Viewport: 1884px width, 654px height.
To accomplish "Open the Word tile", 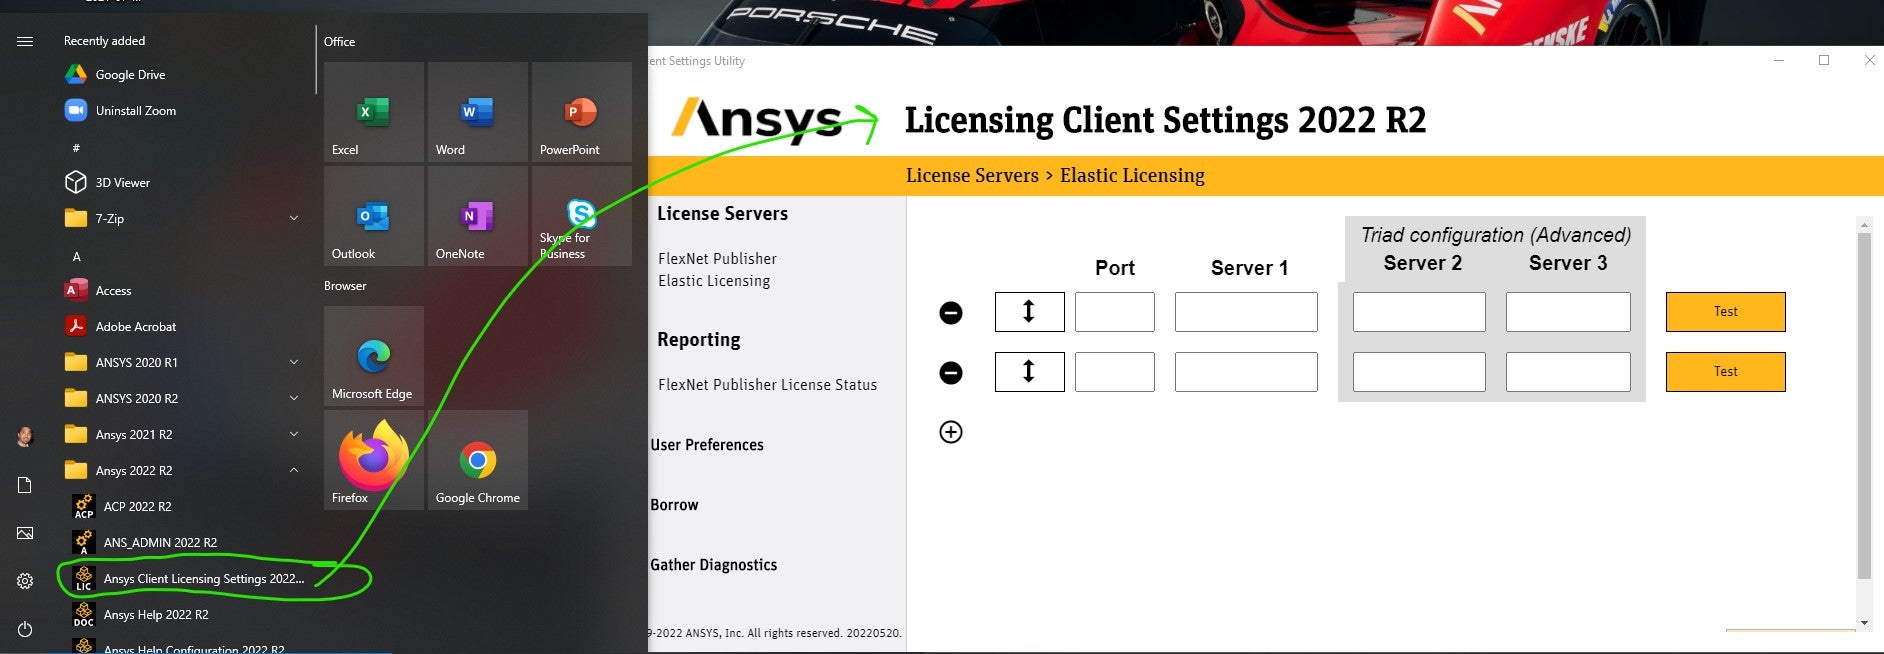I will tap(478, 112).
